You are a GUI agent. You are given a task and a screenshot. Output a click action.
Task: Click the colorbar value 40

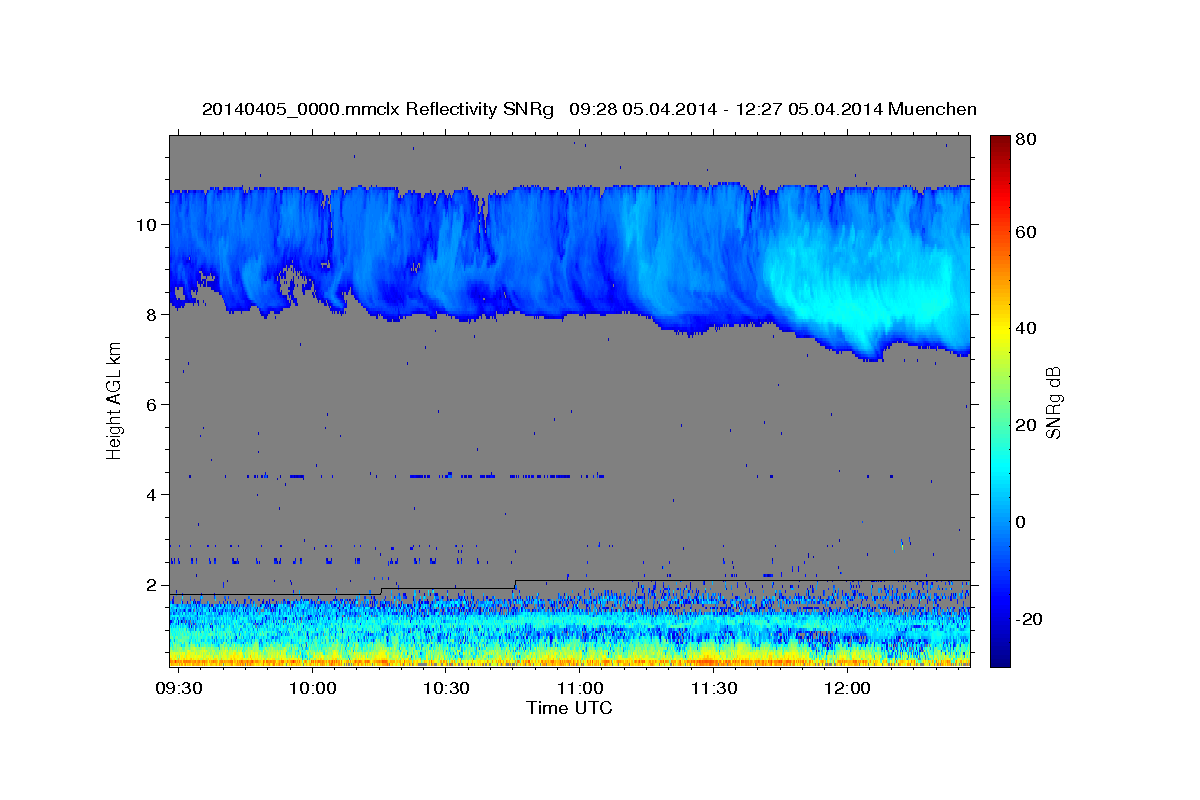click(x=1026, y=328)
